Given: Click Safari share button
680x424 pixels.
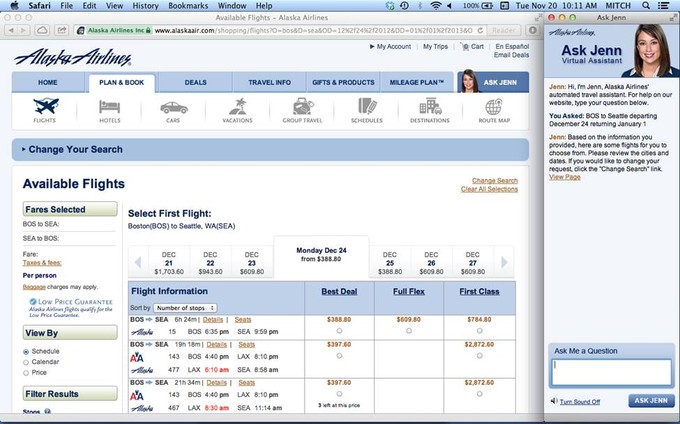Looking at the screenshot, I should [x=62, y=30].
